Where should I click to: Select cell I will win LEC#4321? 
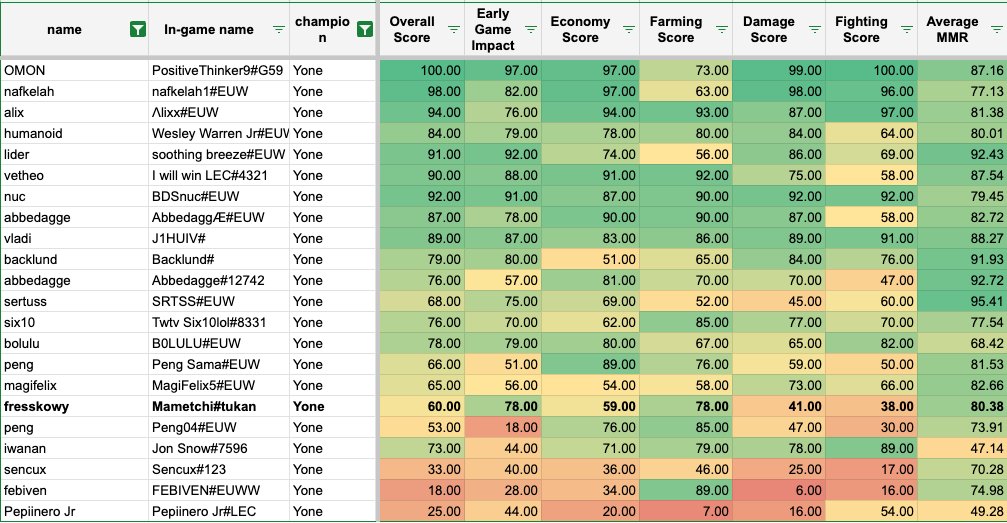coord(219,175)
